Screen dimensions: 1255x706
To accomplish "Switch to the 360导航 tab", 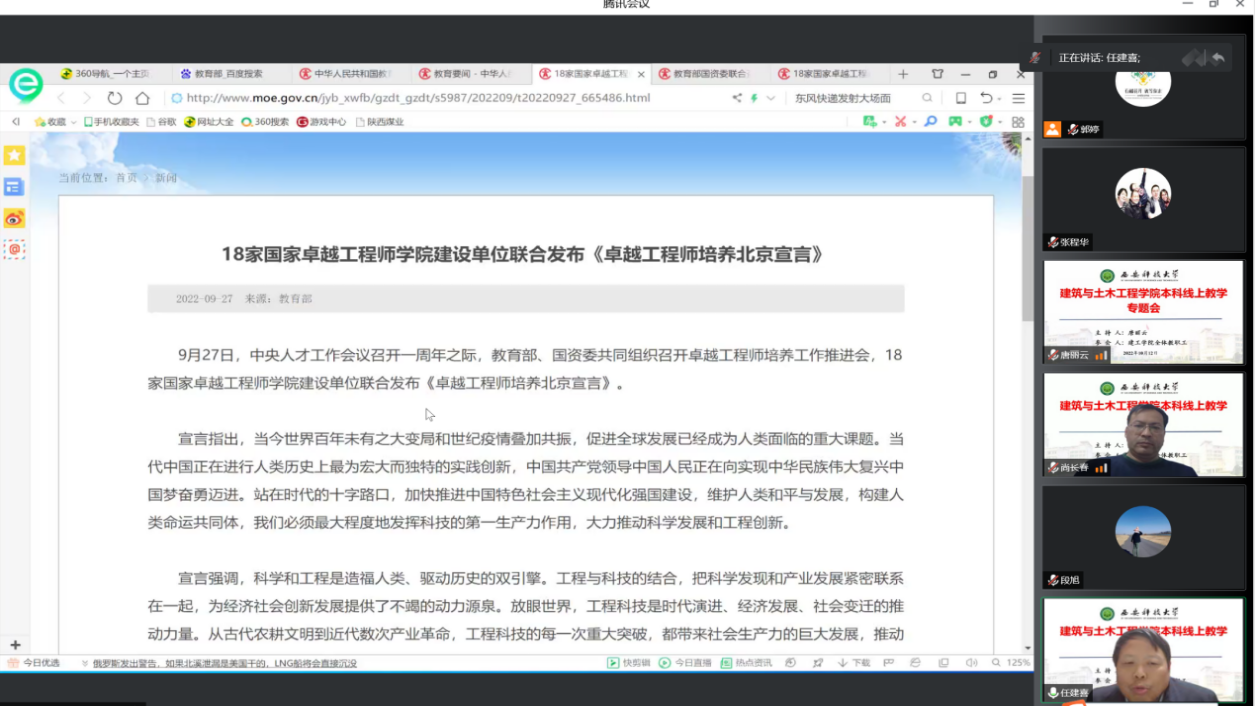I will (110, 74).
